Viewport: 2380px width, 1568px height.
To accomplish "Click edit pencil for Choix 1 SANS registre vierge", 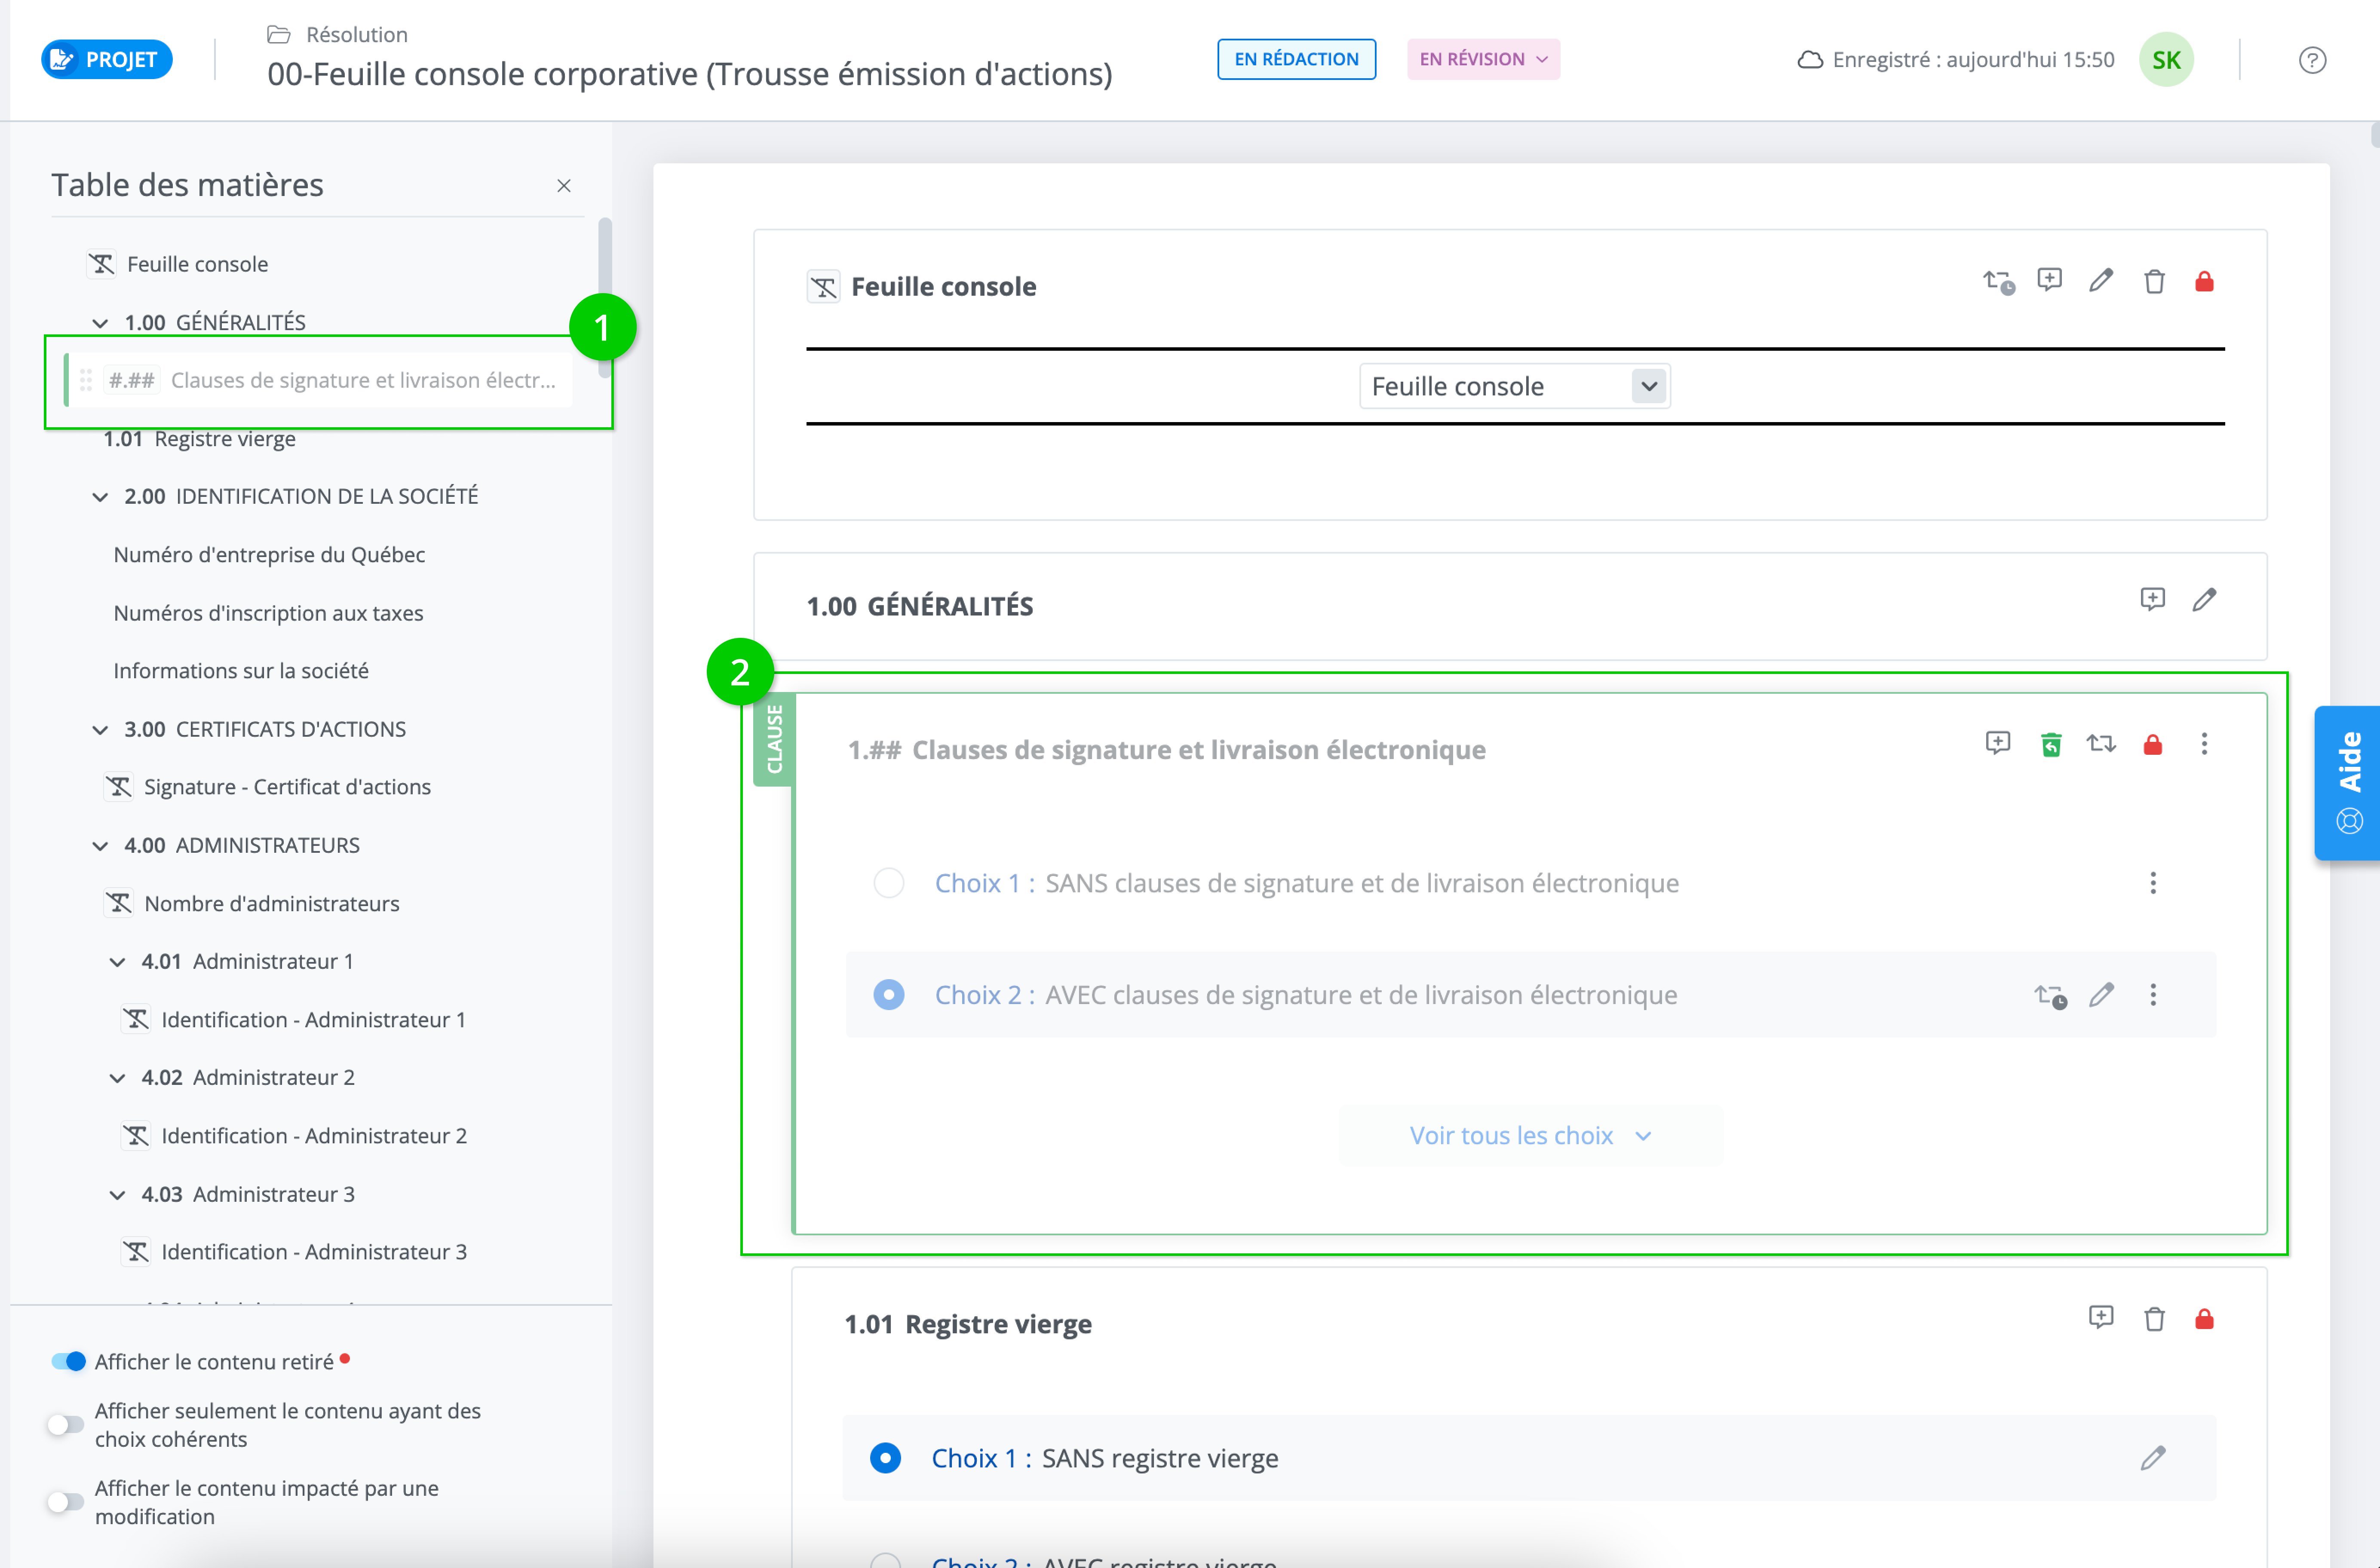I will pyautogui.click(x=2153, y=1458).
